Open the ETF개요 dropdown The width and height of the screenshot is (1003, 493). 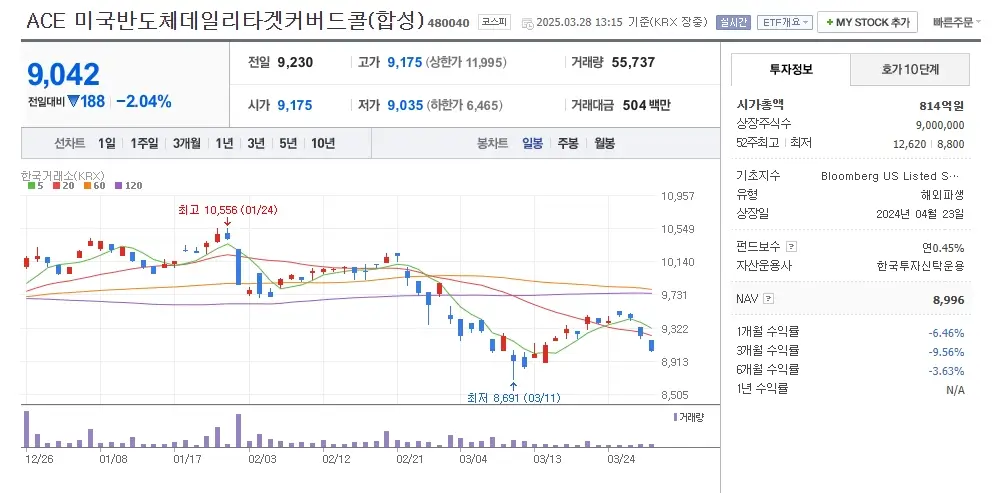[785, 22]
